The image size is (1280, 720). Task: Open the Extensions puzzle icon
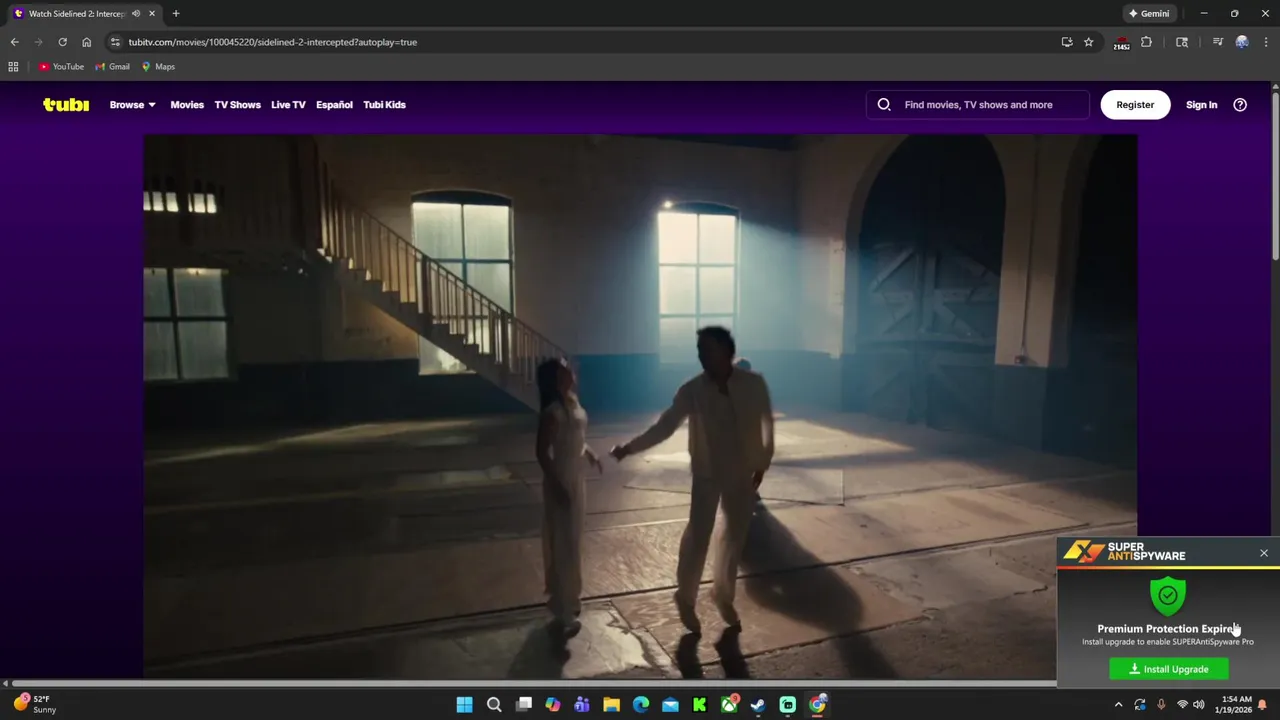point(1147,42)
